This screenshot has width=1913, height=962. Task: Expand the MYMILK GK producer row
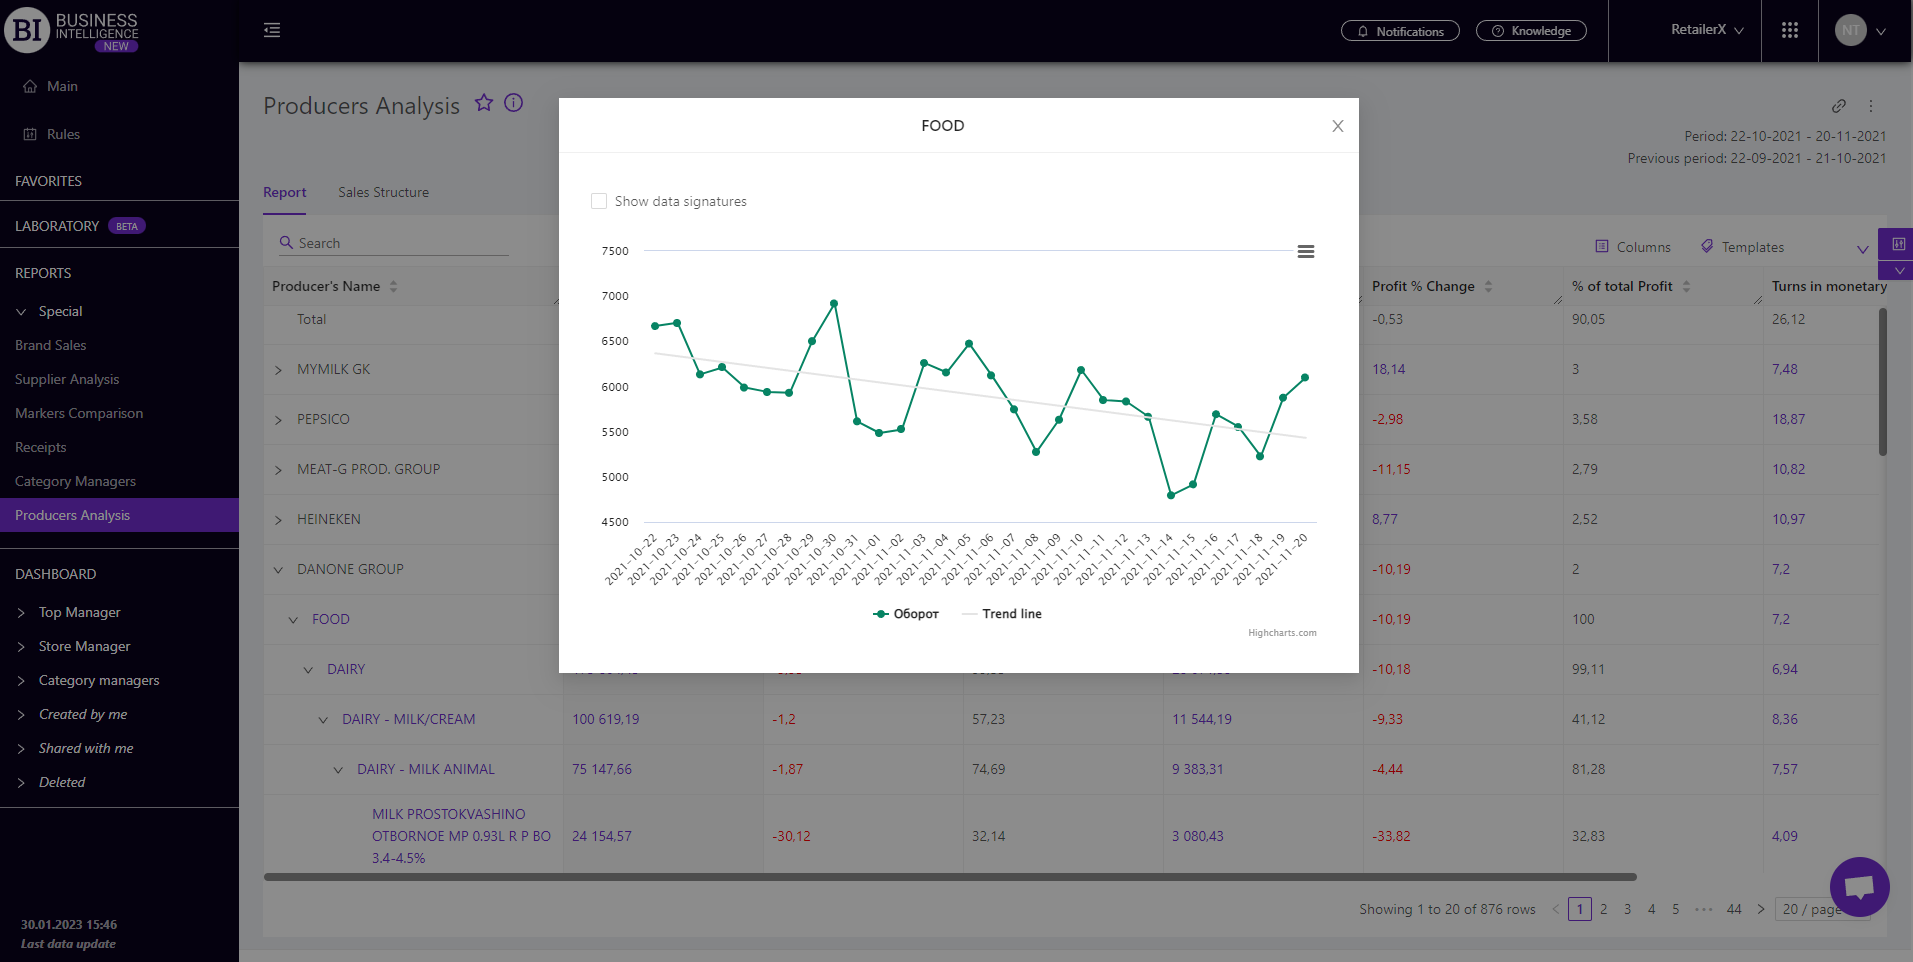point(279,370)
